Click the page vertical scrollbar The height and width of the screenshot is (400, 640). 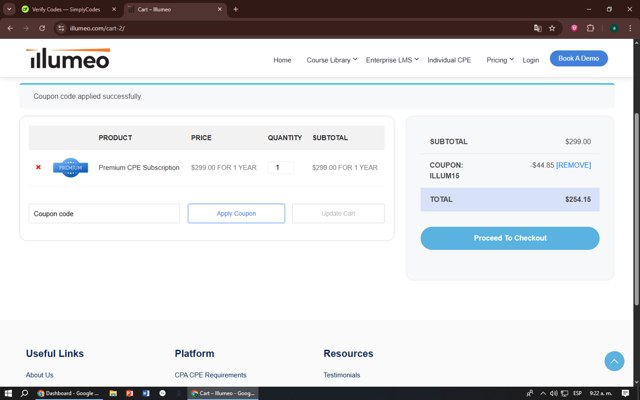[636, 208]
